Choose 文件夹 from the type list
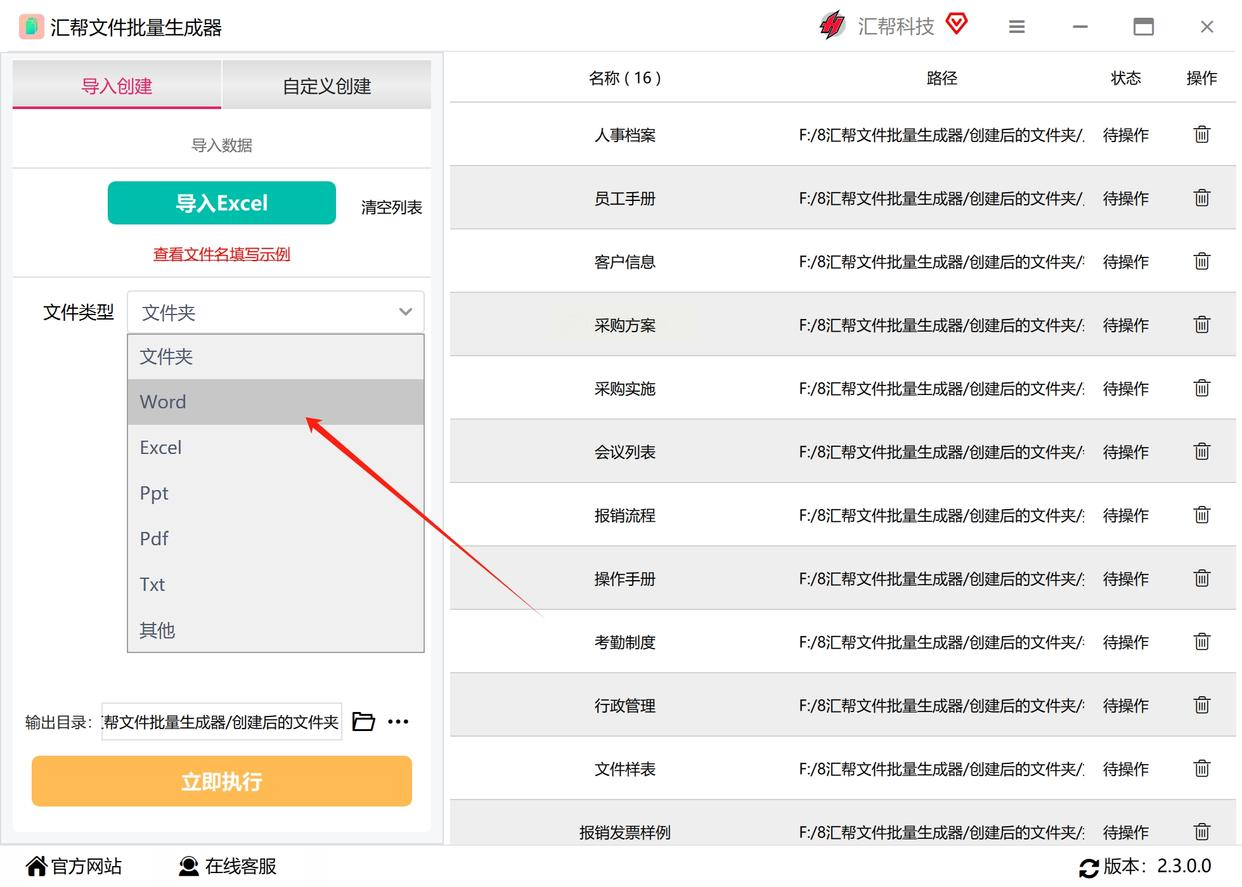The image size is (1242, 887). coord(276,357)
